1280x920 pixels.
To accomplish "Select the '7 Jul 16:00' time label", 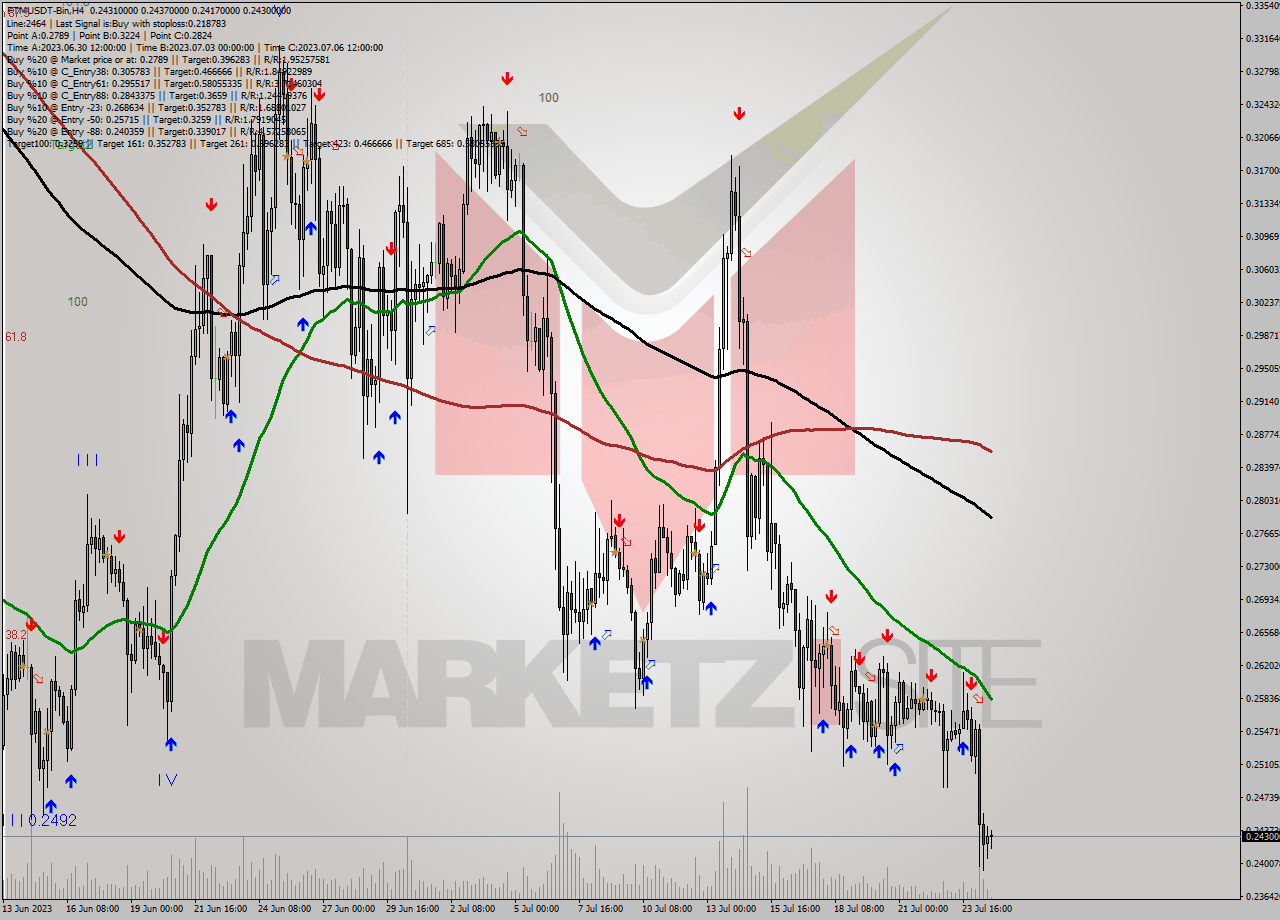I will (600, 909).
